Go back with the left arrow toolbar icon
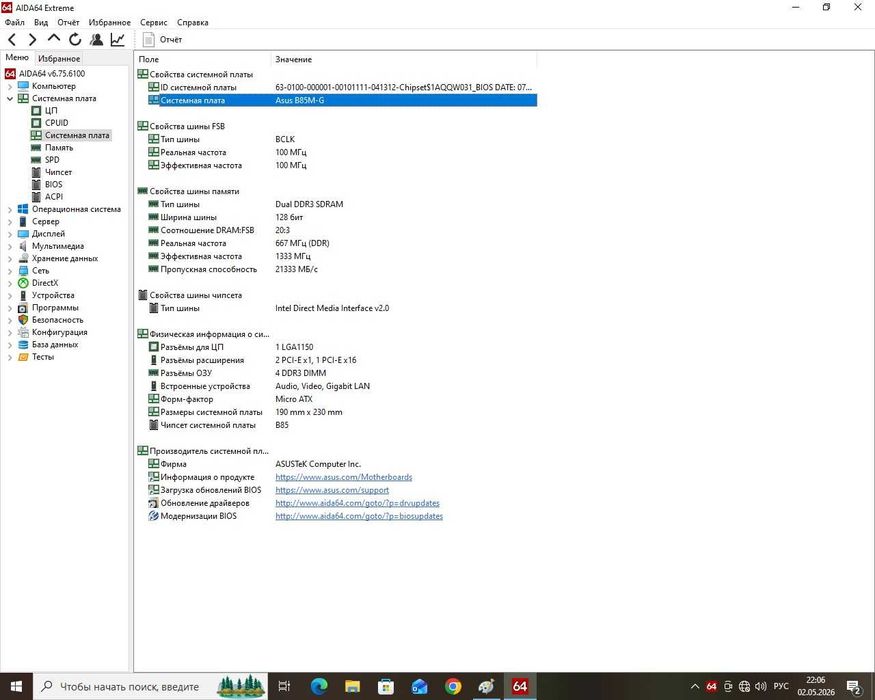Screen dimensions: 875x700 12,40
